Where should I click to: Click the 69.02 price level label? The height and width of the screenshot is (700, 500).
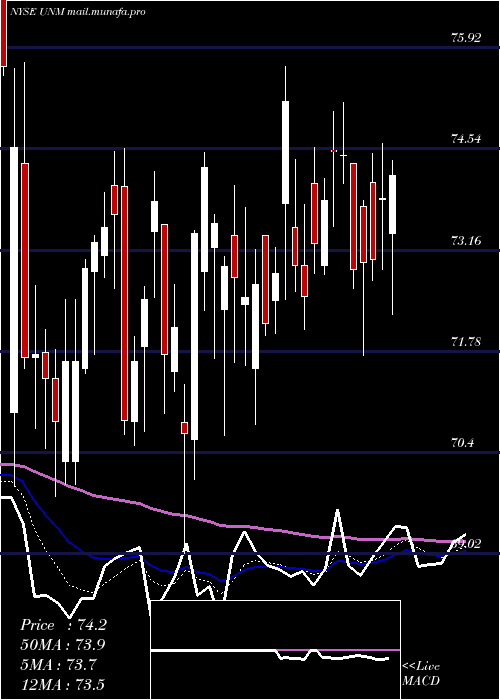[466, 544]
